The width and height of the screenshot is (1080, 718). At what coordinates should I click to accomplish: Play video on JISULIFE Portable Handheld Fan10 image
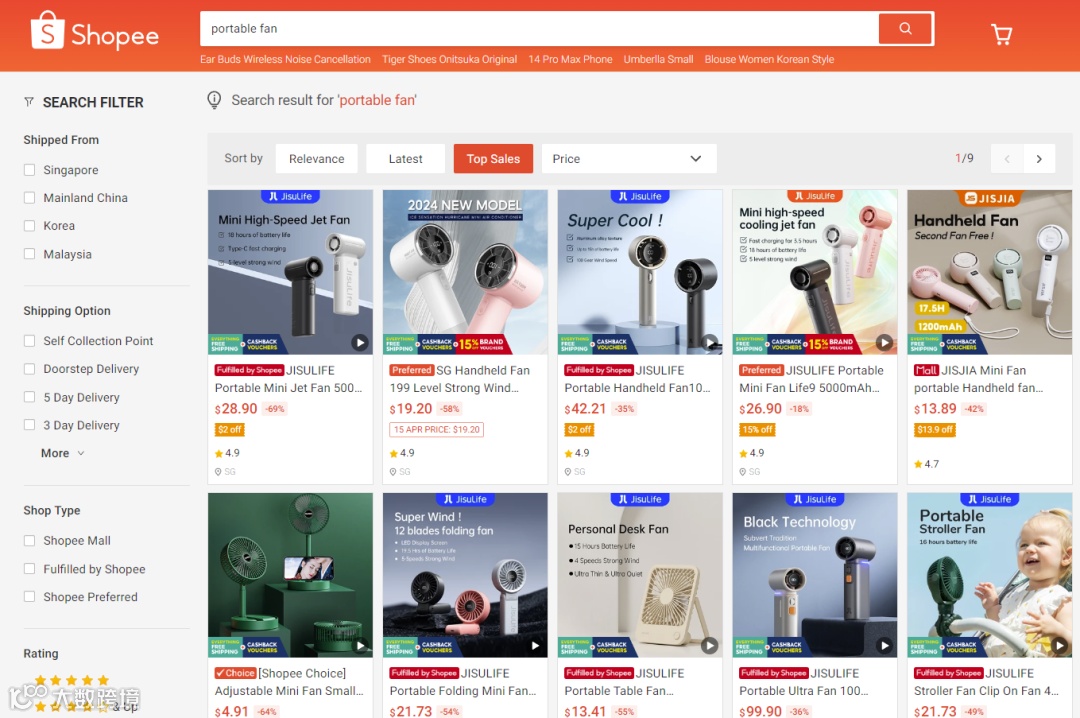tap(709, 342)
